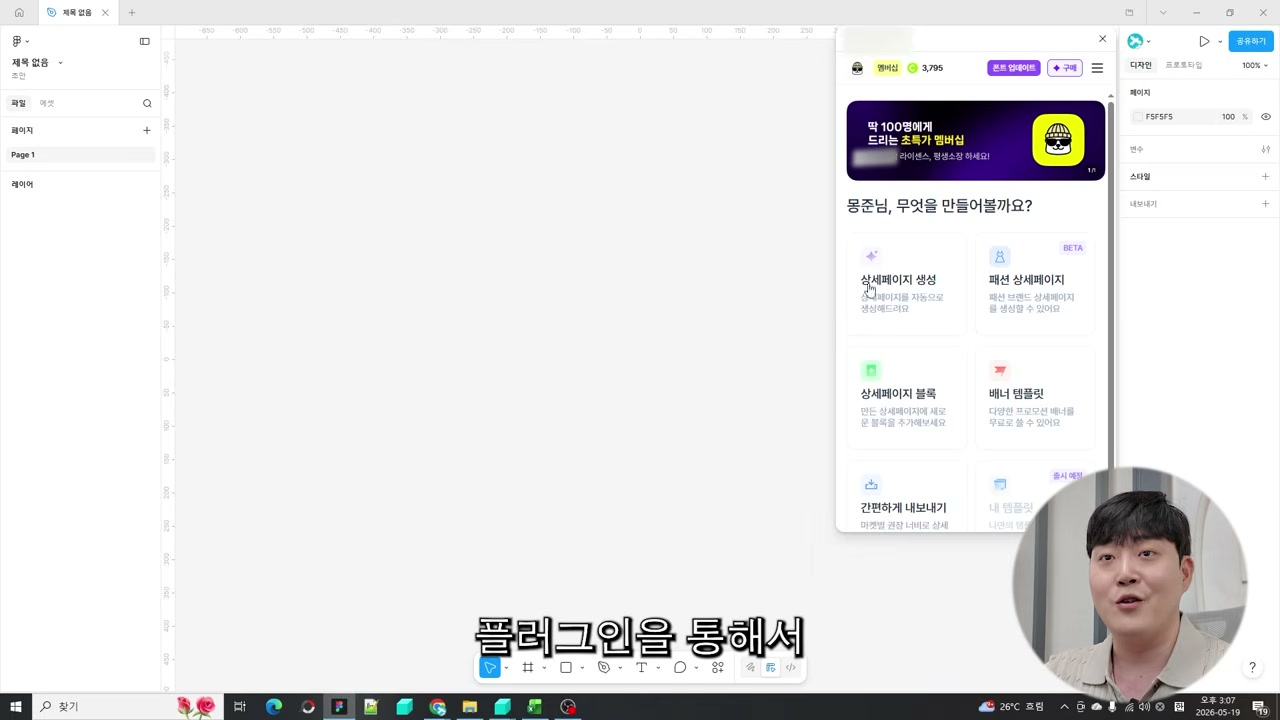The width and height of the screenshot is (1280, 720).
Task: Click the 구매 purchase button
Action: pyautogui.click(x=1064, y=68)
